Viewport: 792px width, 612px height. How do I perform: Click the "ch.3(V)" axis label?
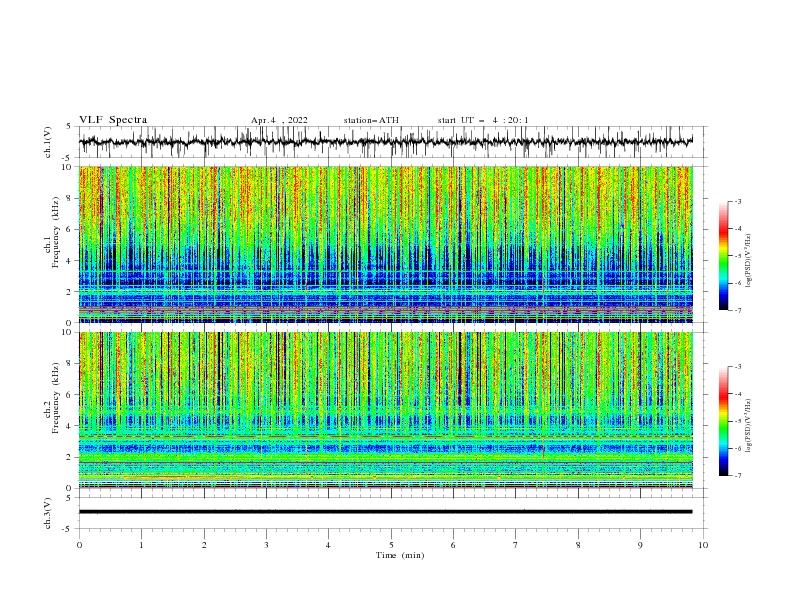click(48, 513)
